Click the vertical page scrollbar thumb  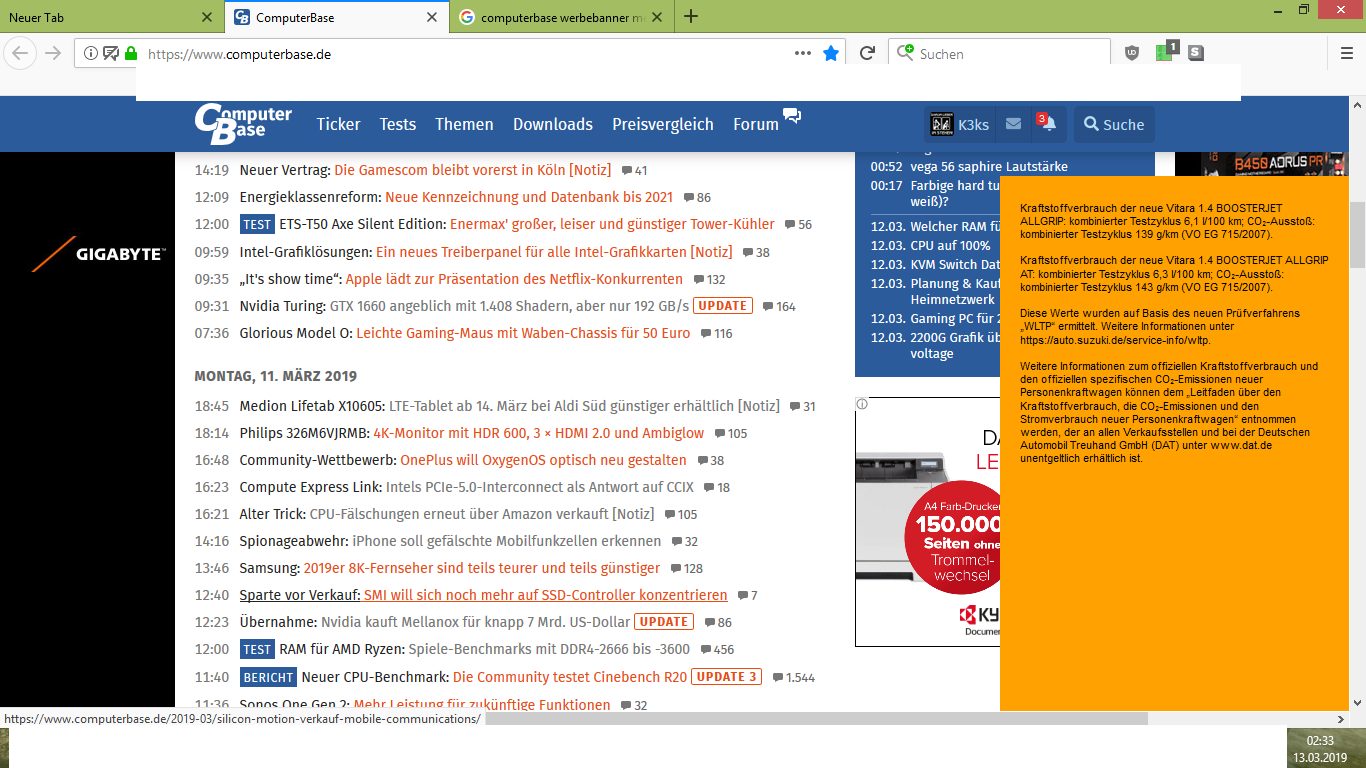(1357, 235)
